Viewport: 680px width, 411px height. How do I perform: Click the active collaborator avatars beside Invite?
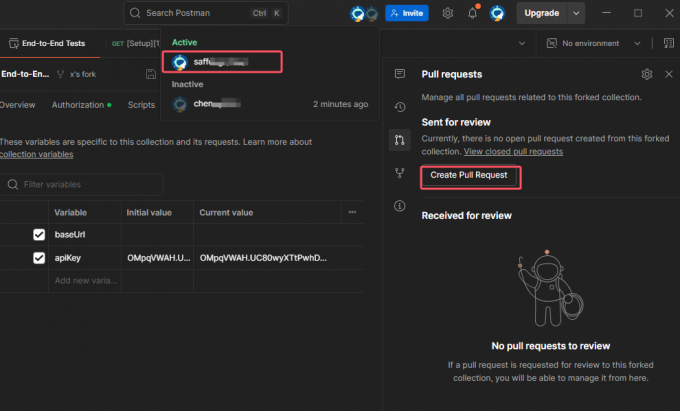click(364, 13)
